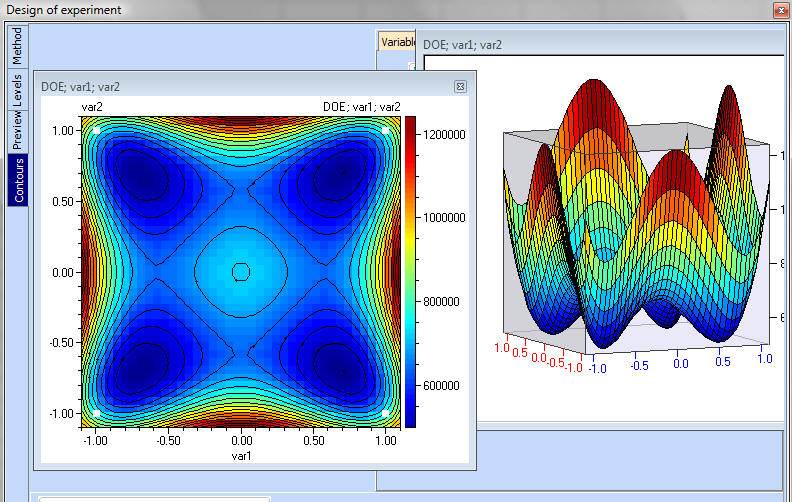
Task: Click the var2 y-axis label
Action: (92, 106)
